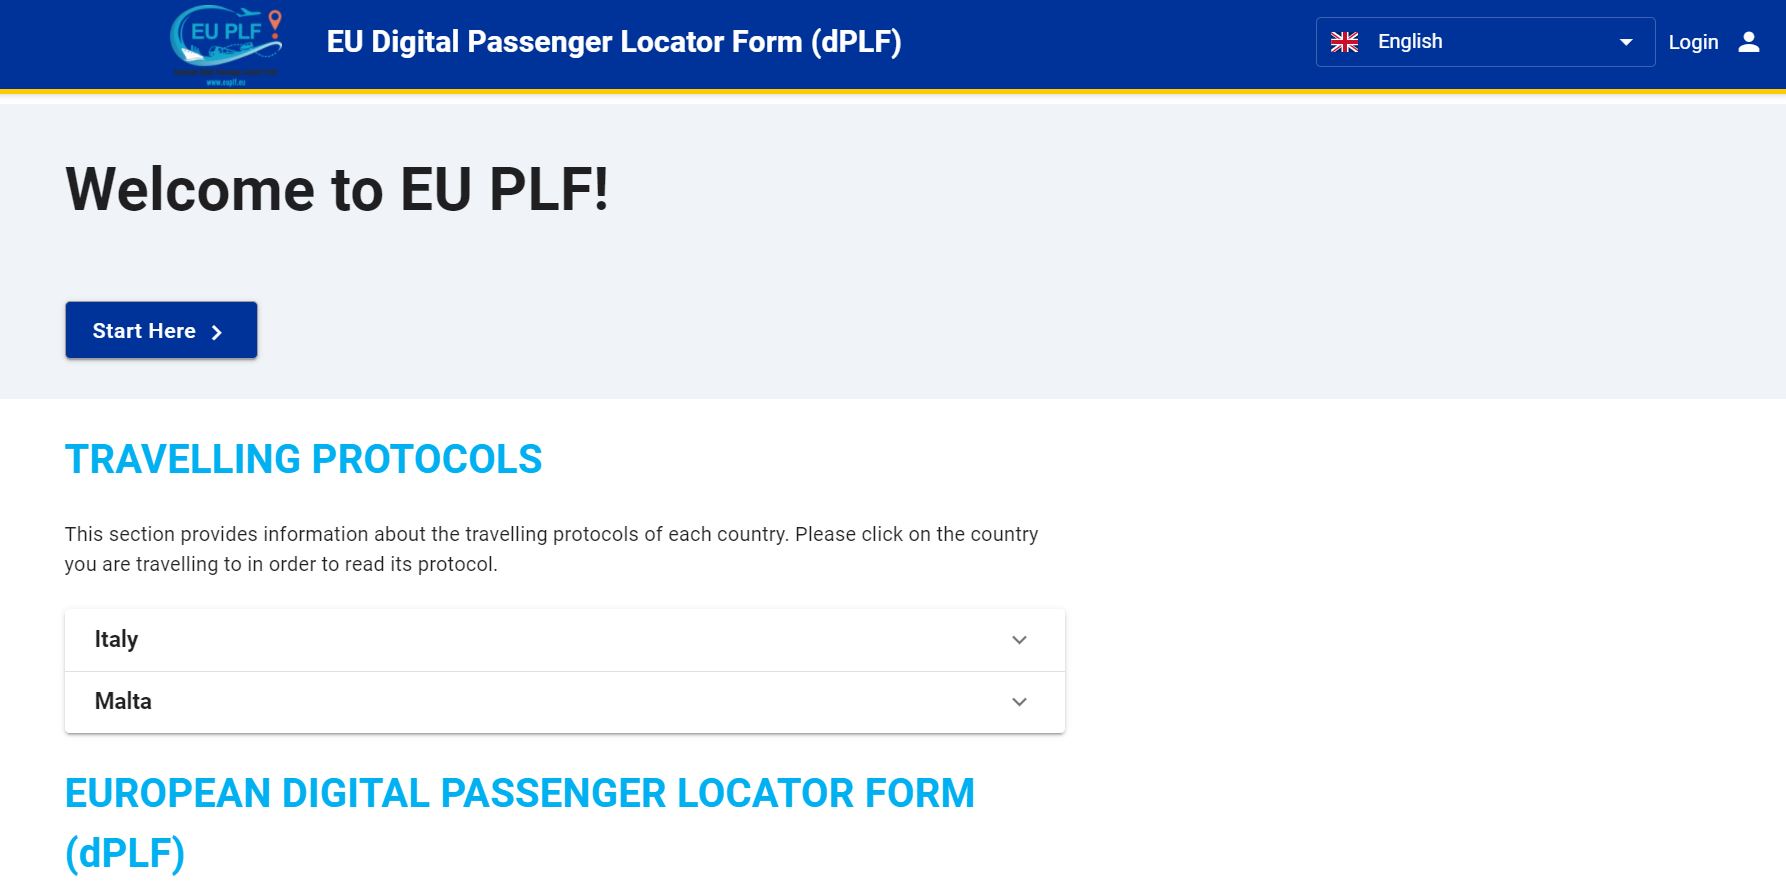1786x885 pixels.
Task: Click the travelling protocols description paragraph
Action: (551, 549)
